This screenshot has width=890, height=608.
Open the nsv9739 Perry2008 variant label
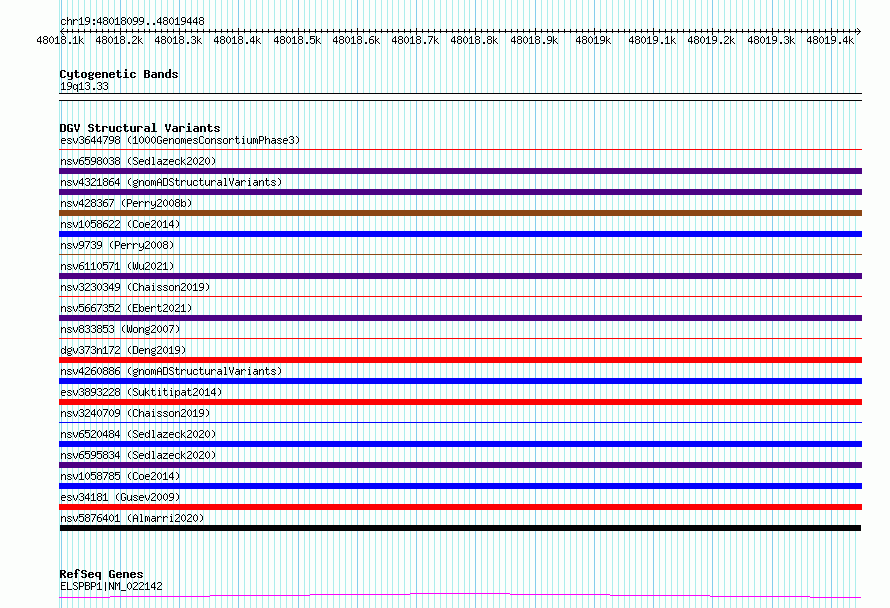[x=117, y=245]
